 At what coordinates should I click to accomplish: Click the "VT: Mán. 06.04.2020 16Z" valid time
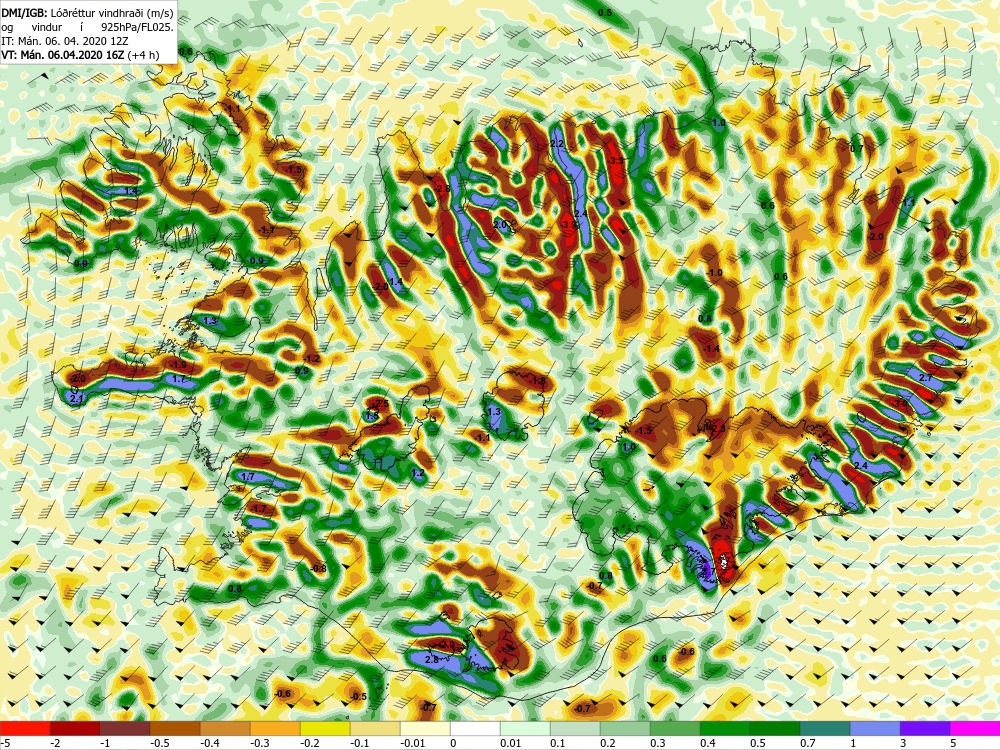click(63, 55)
